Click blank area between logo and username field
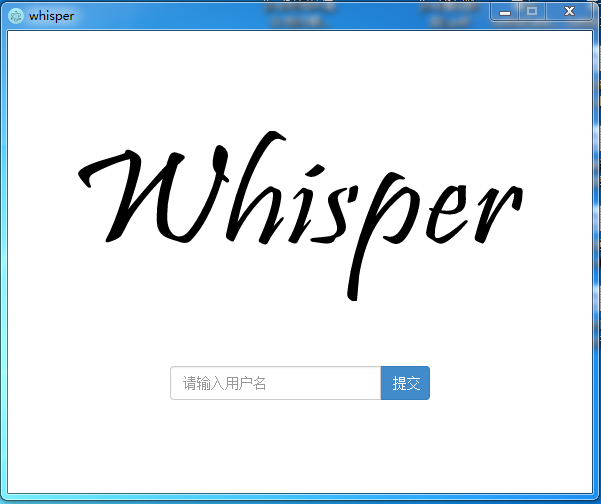 [x=300, y=330]
